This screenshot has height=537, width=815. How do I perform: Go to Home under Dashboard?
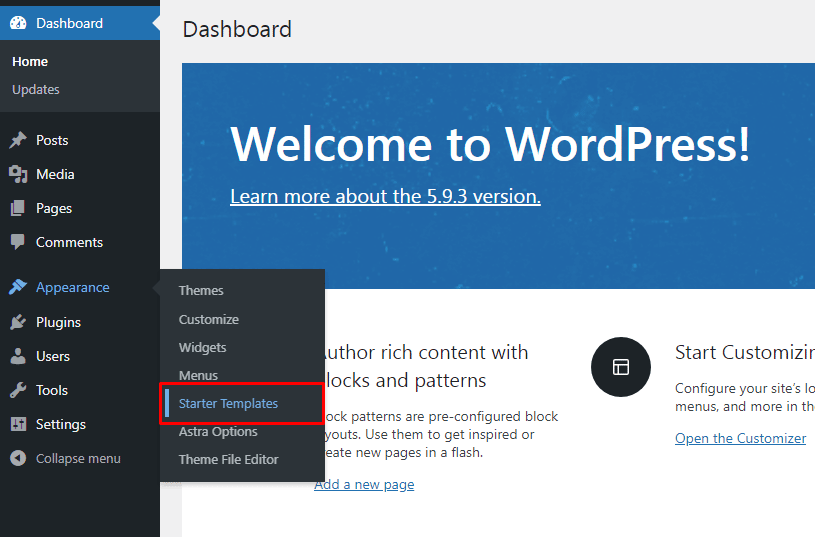[x=30, y=61]
